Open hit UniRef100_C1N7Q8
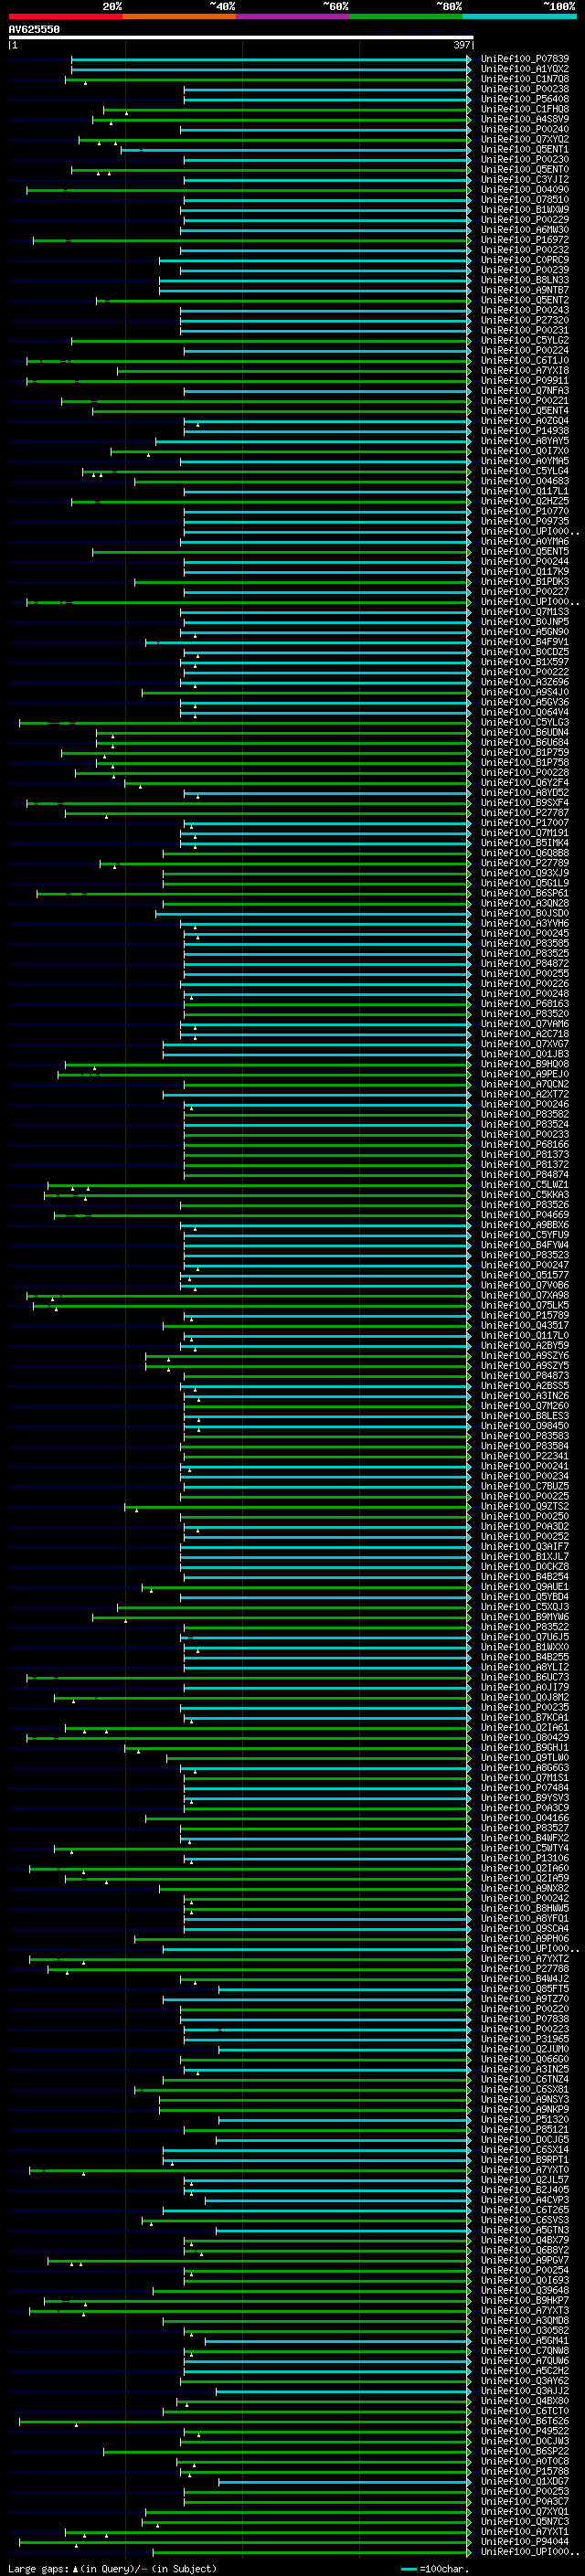This screenshot has width=585, height=2576. (524, 79)
